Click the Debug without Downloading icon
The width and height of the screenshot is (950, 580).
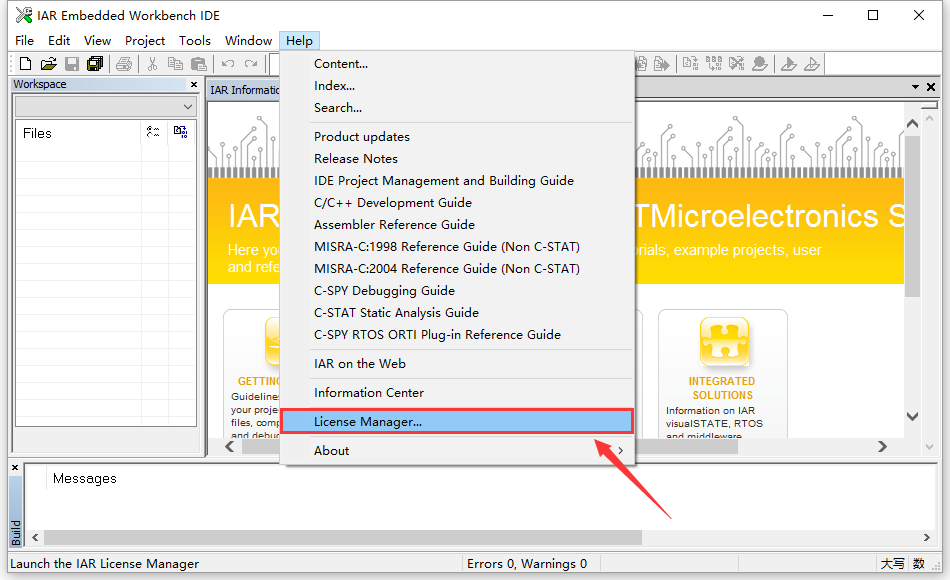(x=811, y=64)
